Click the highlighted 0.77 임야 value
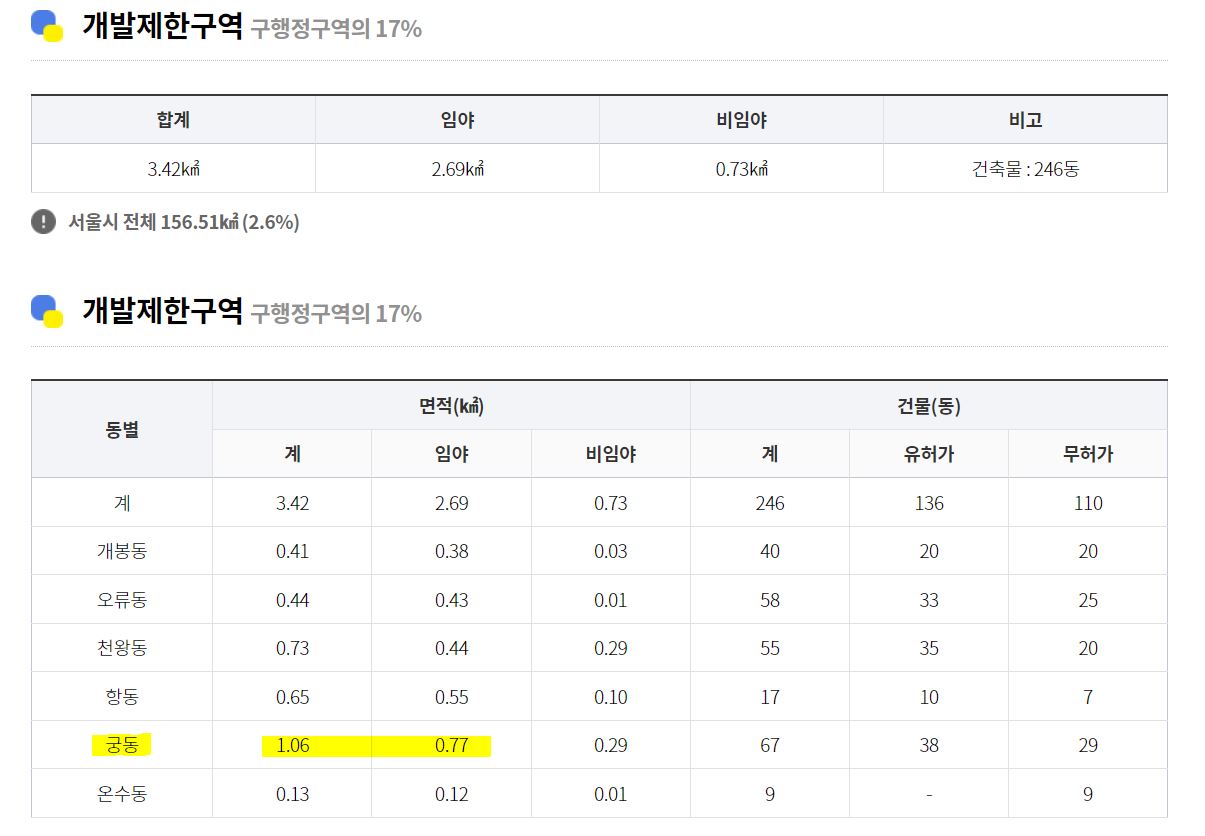The image size is (1205, 836). (451, 745)
